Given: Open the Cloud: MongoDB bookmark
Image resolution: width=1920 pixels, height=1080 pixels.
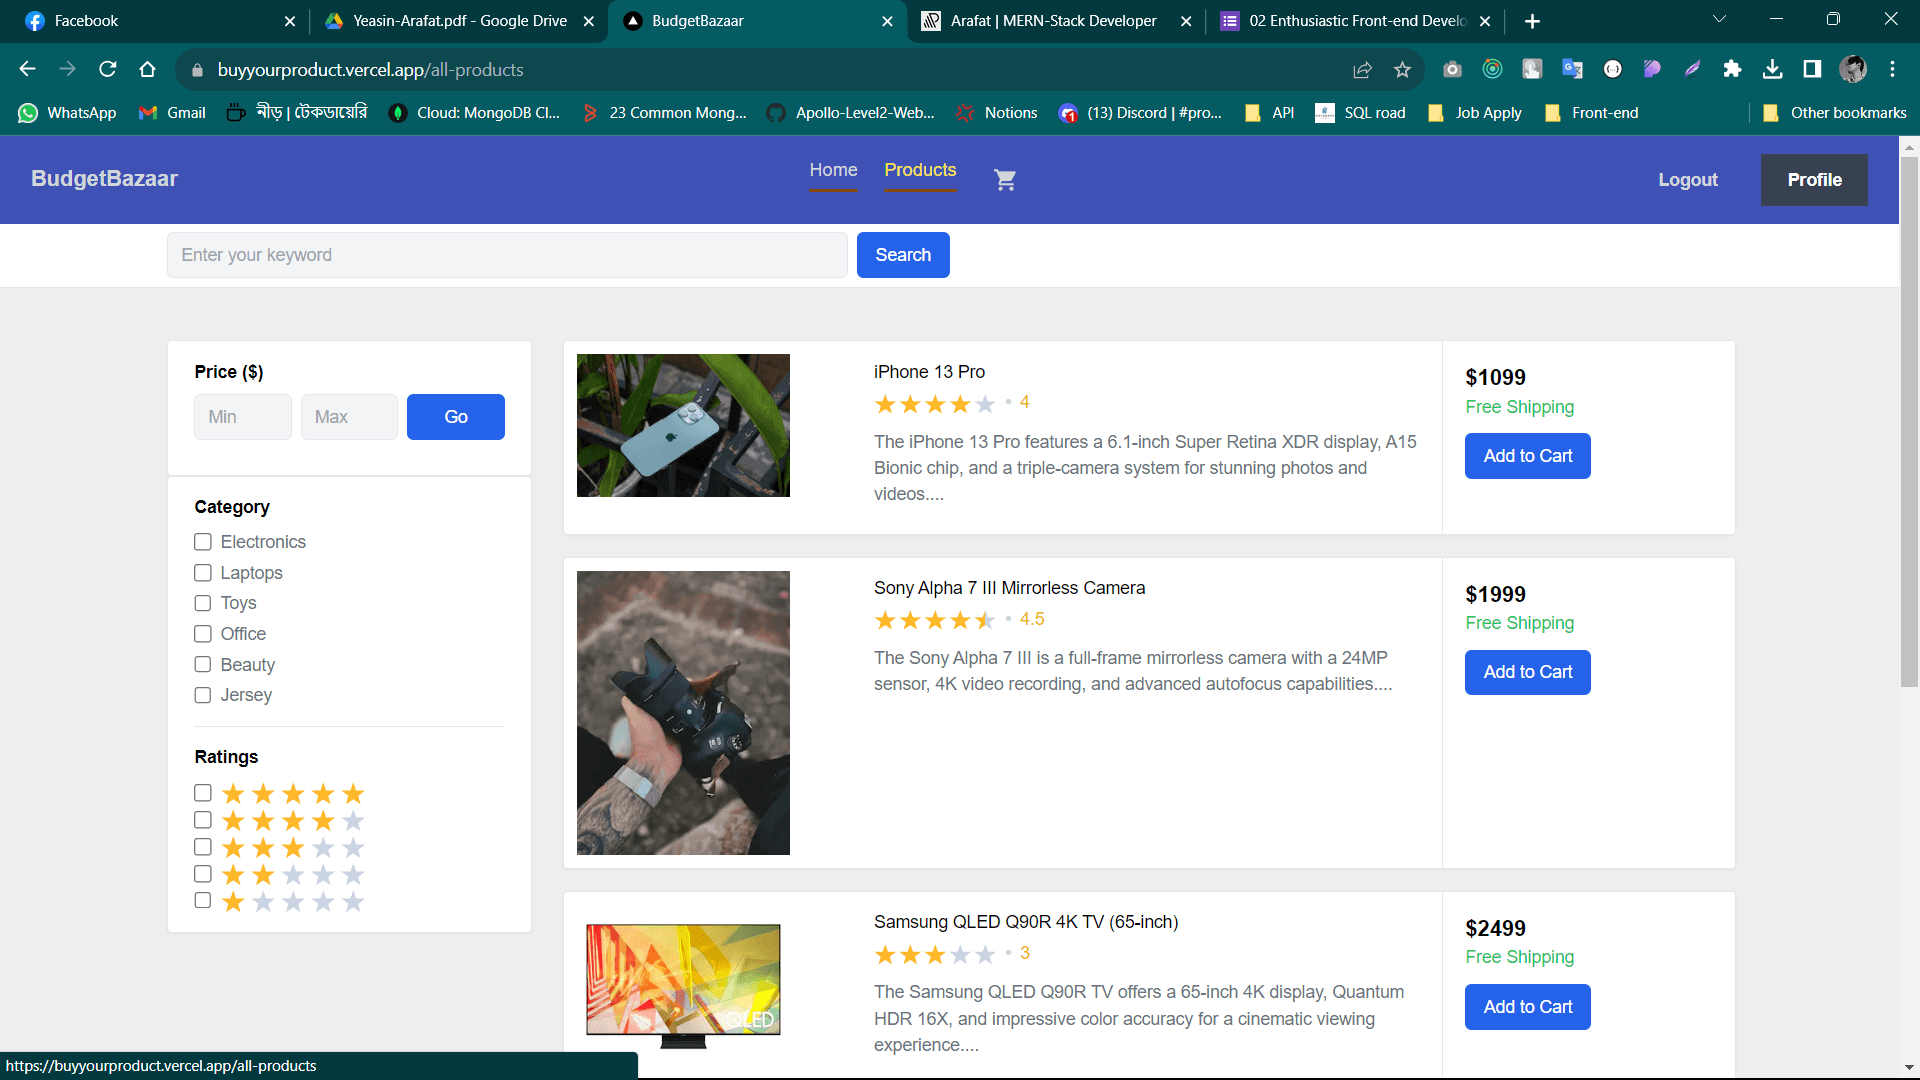Looking at the screenshot, I should (x=474, y=113).
